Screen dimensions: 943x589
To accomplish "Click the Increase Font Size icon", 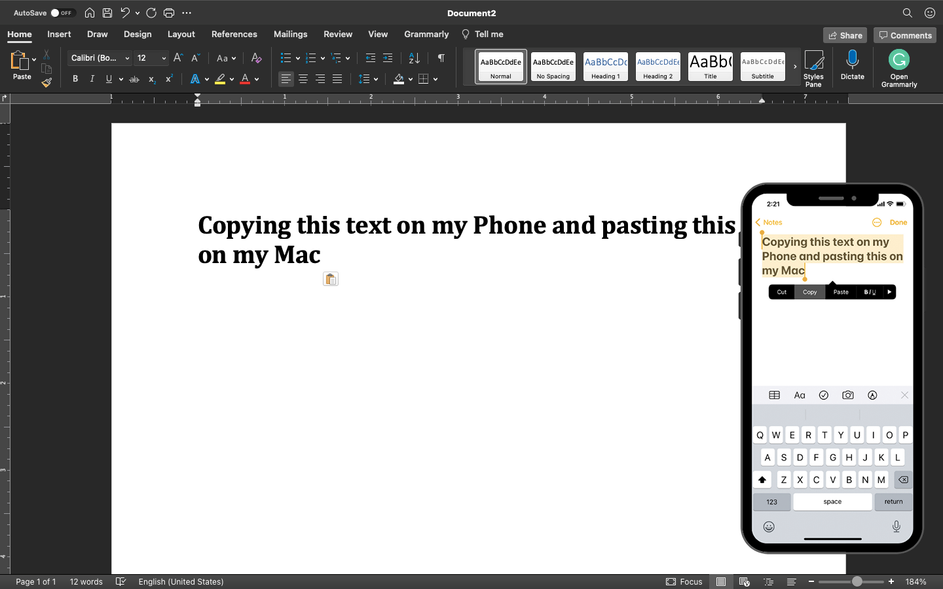I will tap(178, 58).
